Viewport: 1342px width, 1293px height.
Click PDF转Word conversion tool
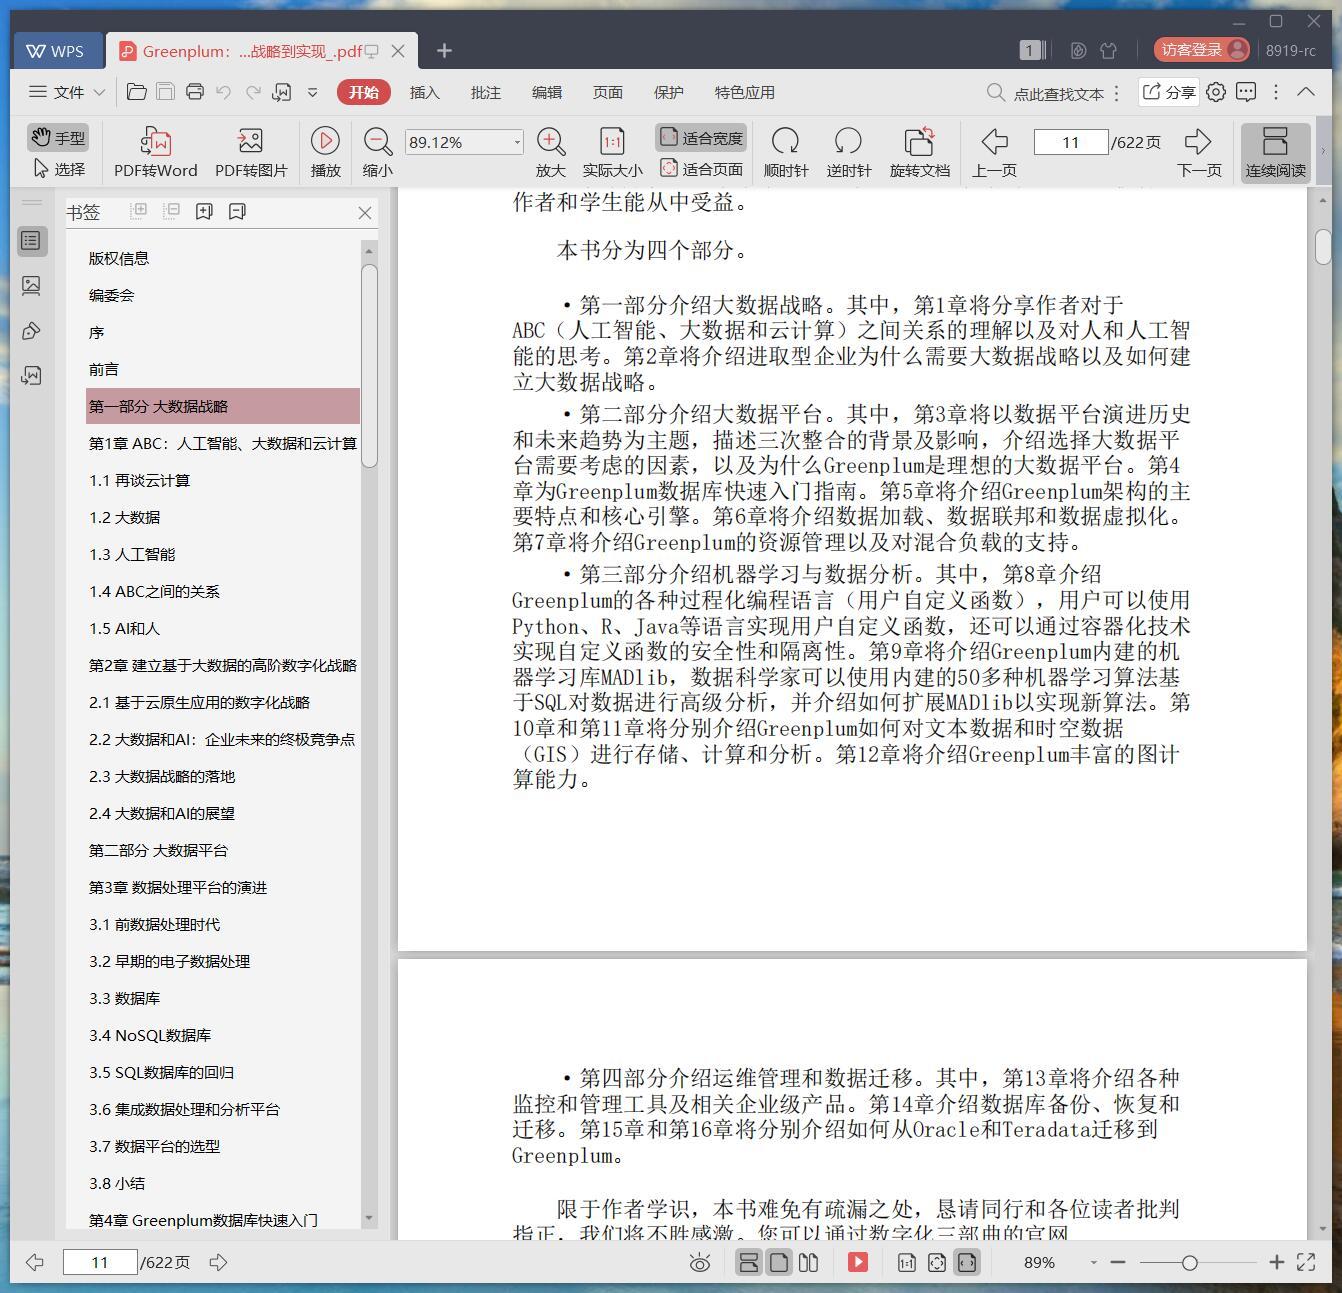point(155,152)
